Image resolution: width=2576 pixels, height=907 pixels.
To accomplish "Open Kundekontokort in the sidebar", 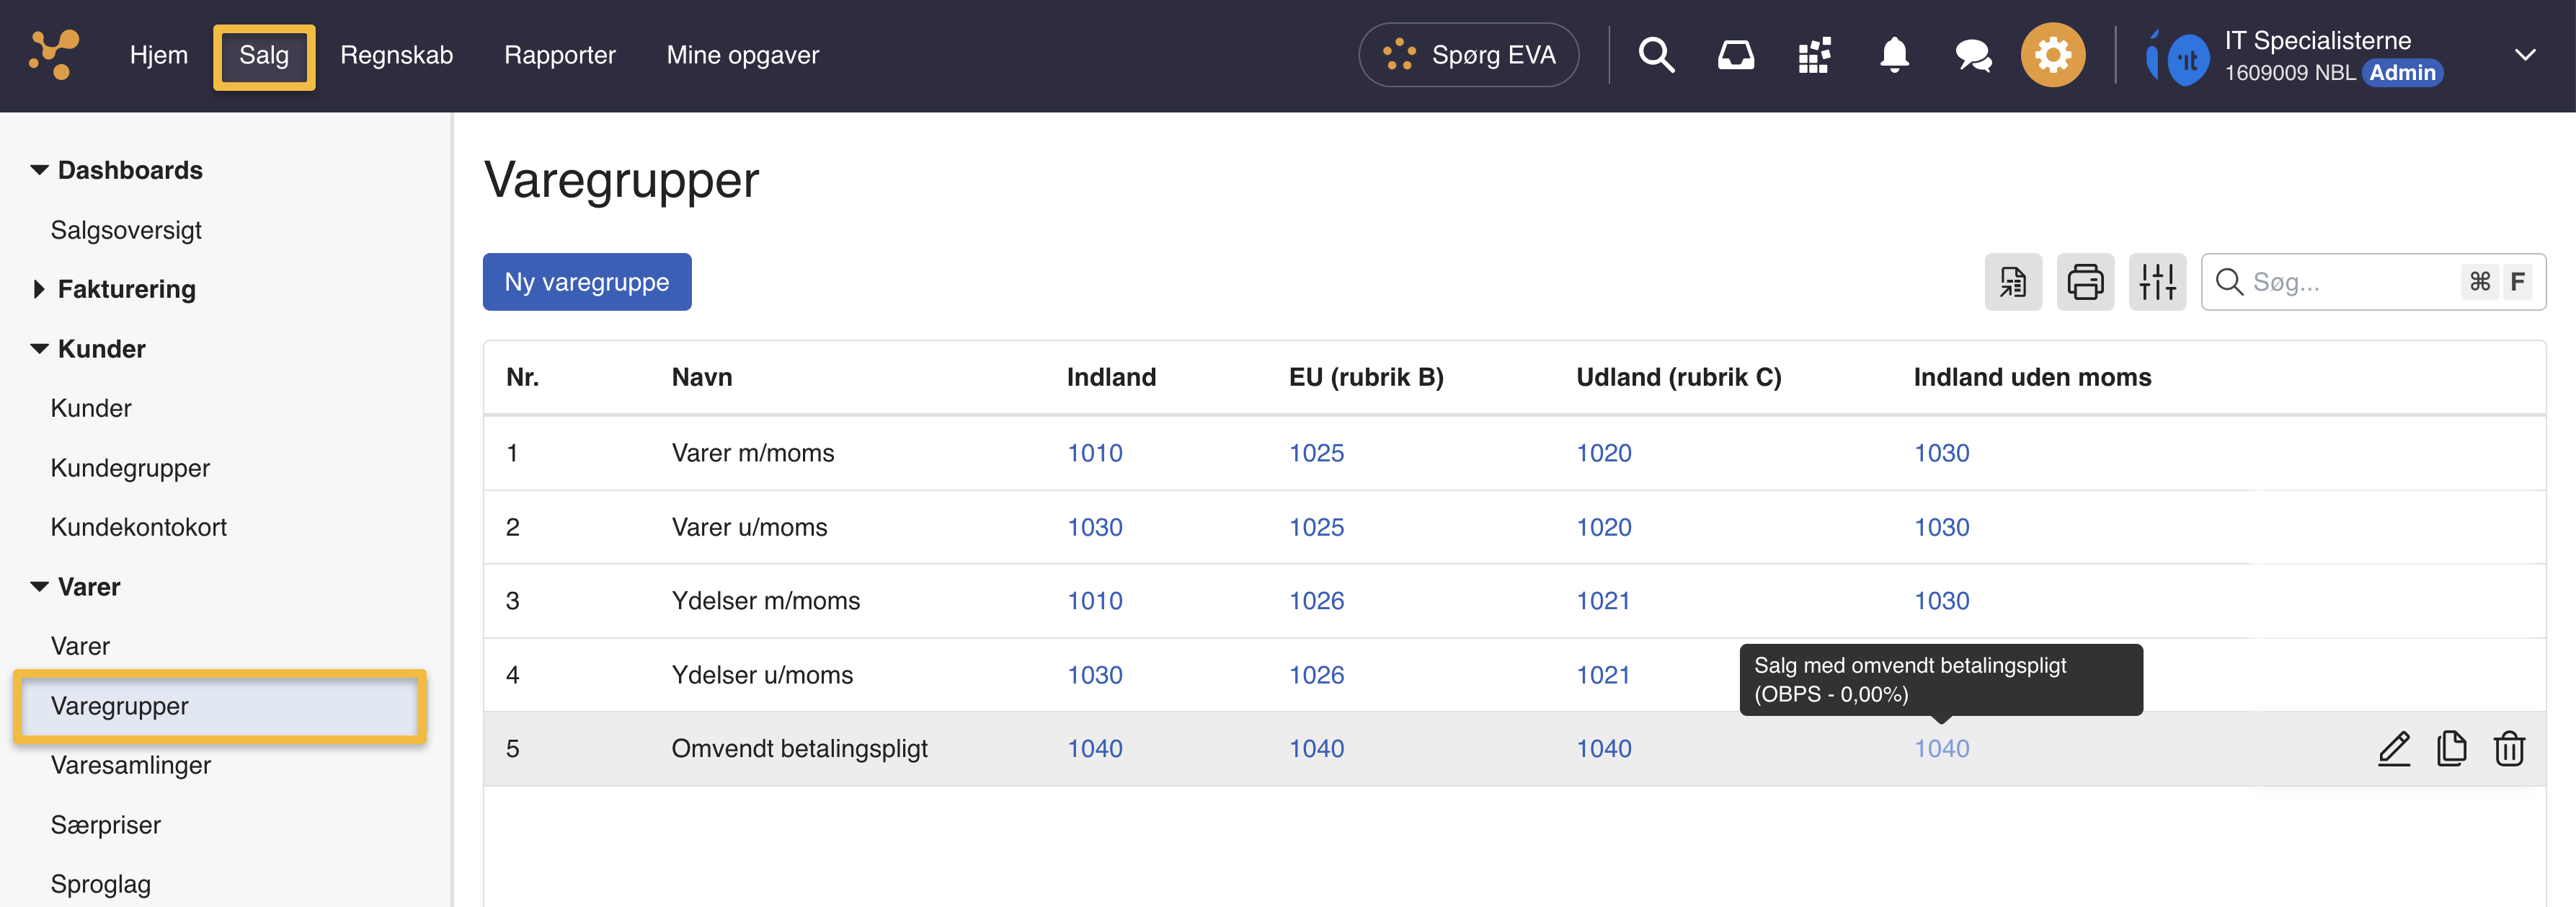I will (138, 527).
